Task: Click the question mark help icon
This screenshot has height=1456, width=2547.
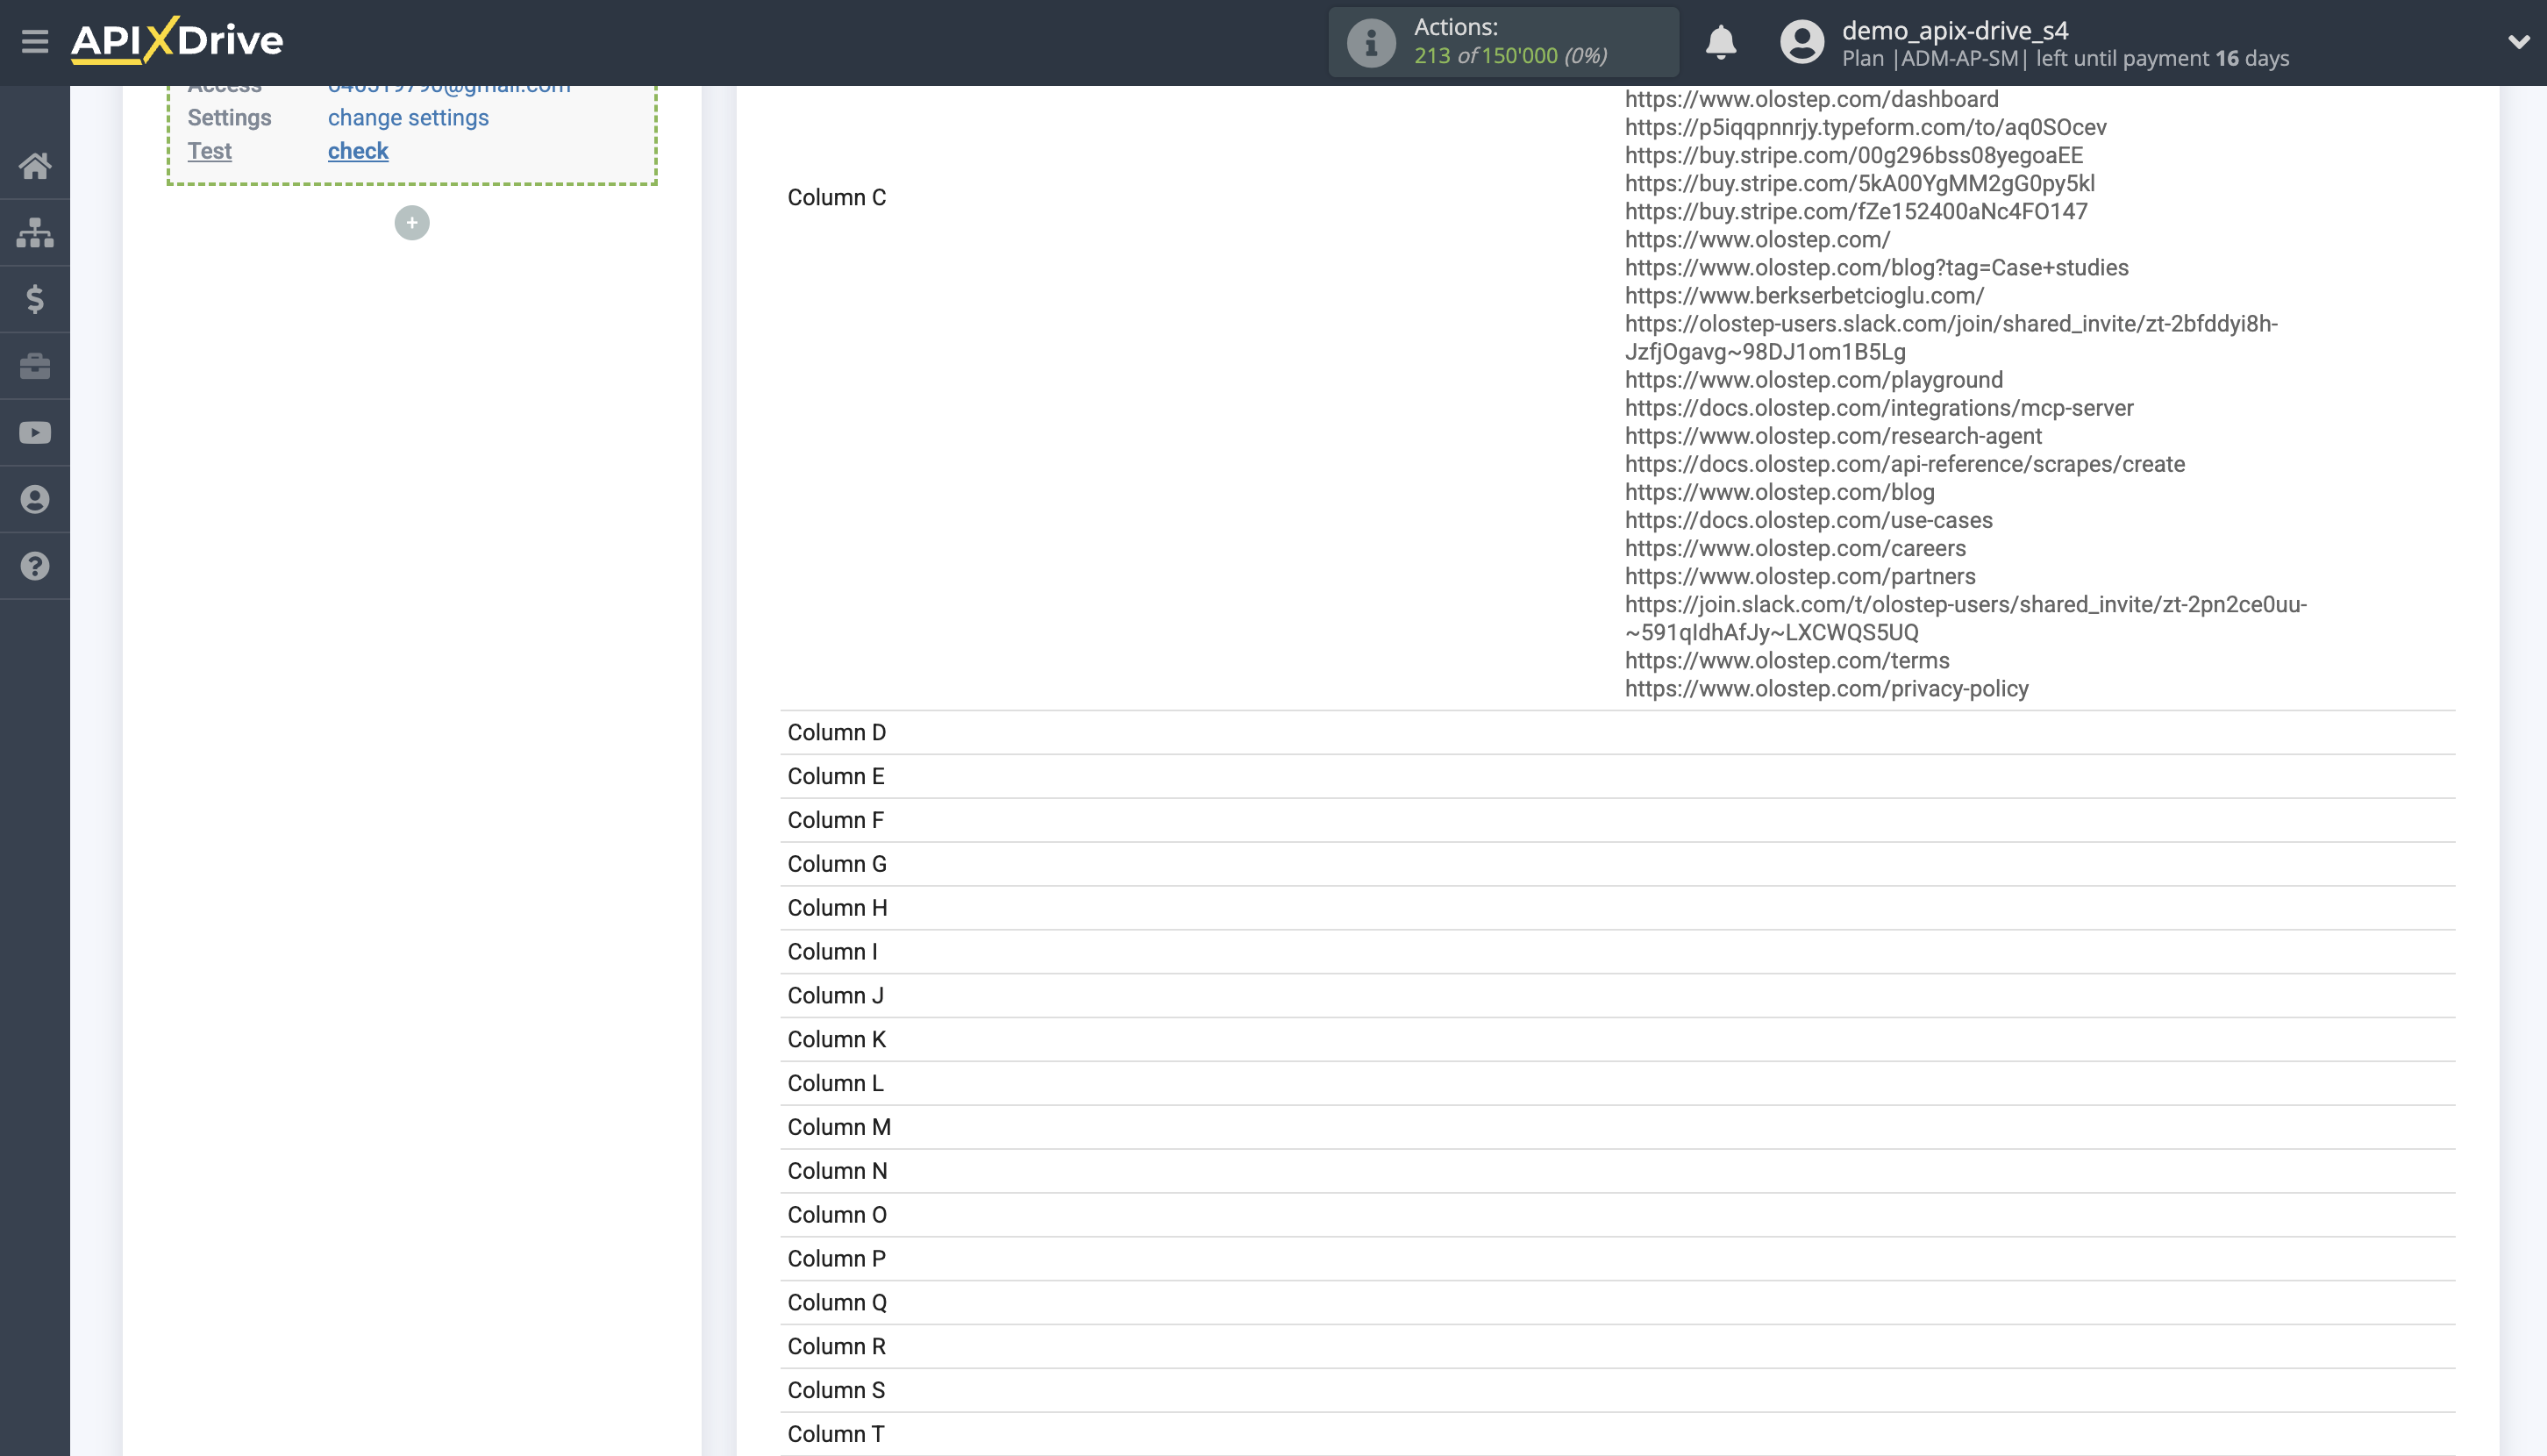Action: (35, 566)
